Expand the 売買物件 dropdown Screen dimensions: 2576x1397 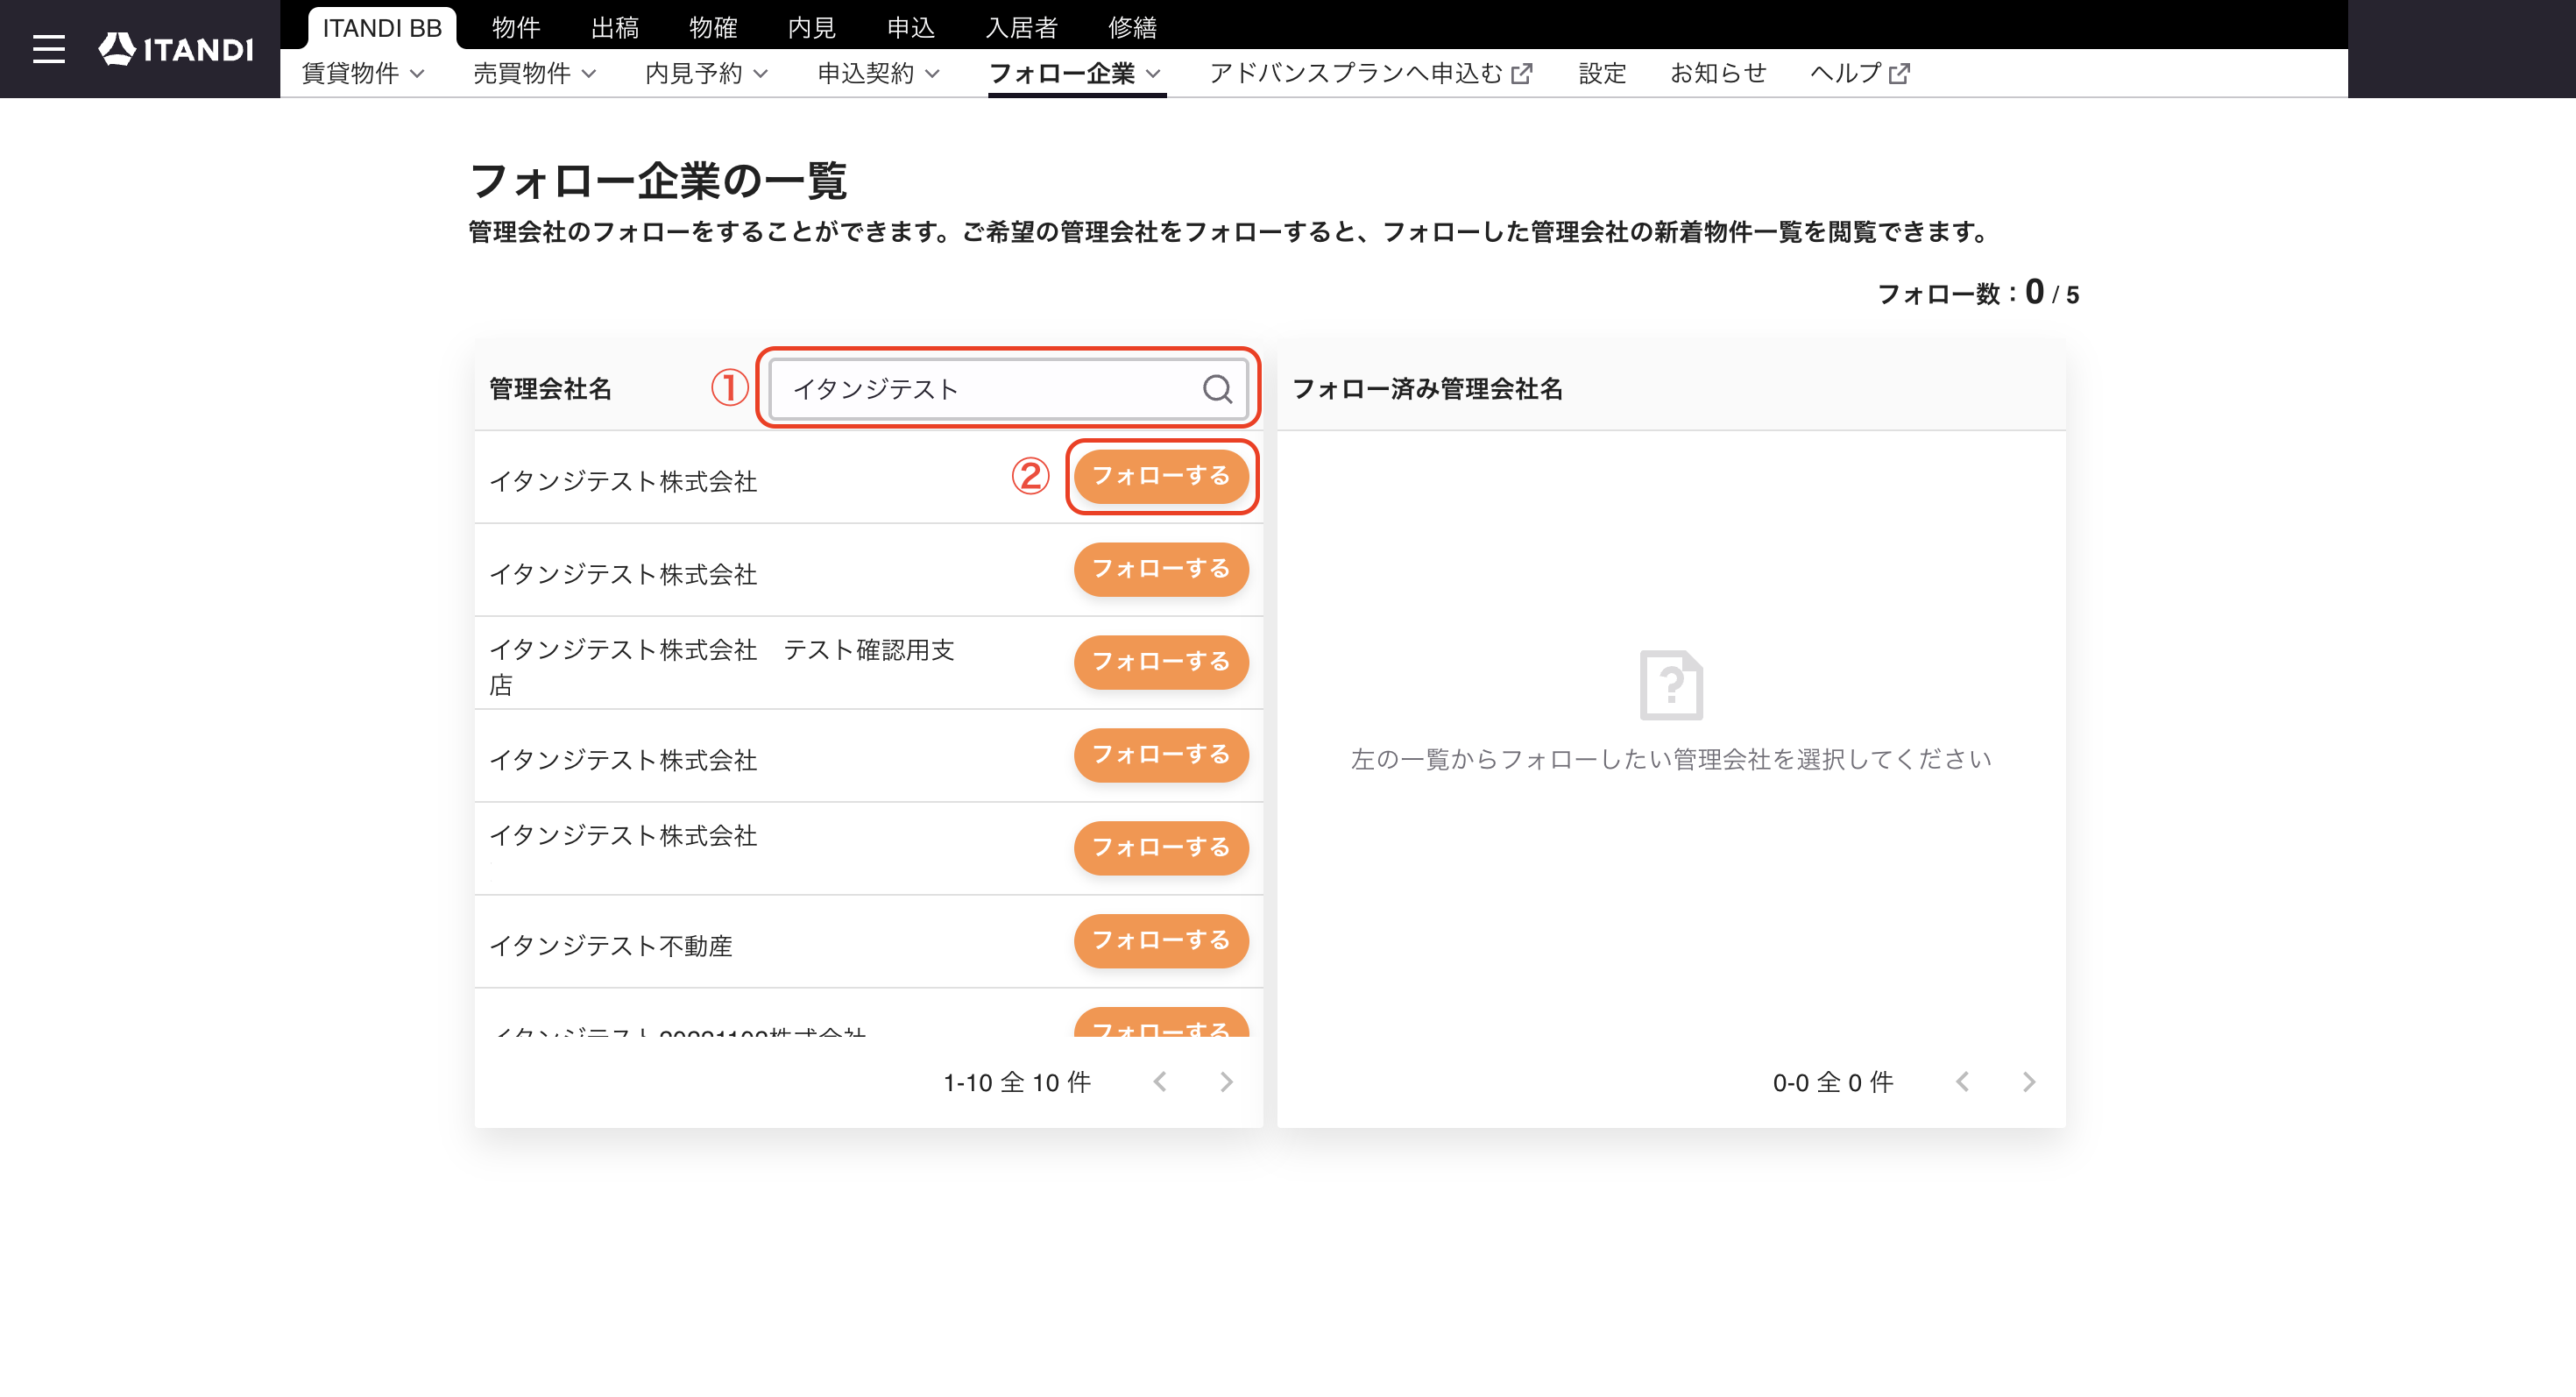tap(534, 73)
